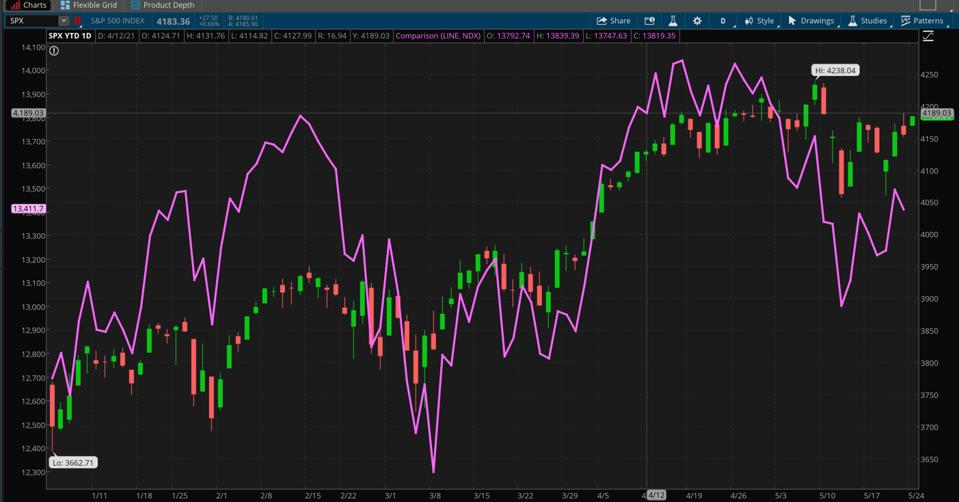Click the flask icon beside Share
The image size is (959, 502).
tap(673, 20)
